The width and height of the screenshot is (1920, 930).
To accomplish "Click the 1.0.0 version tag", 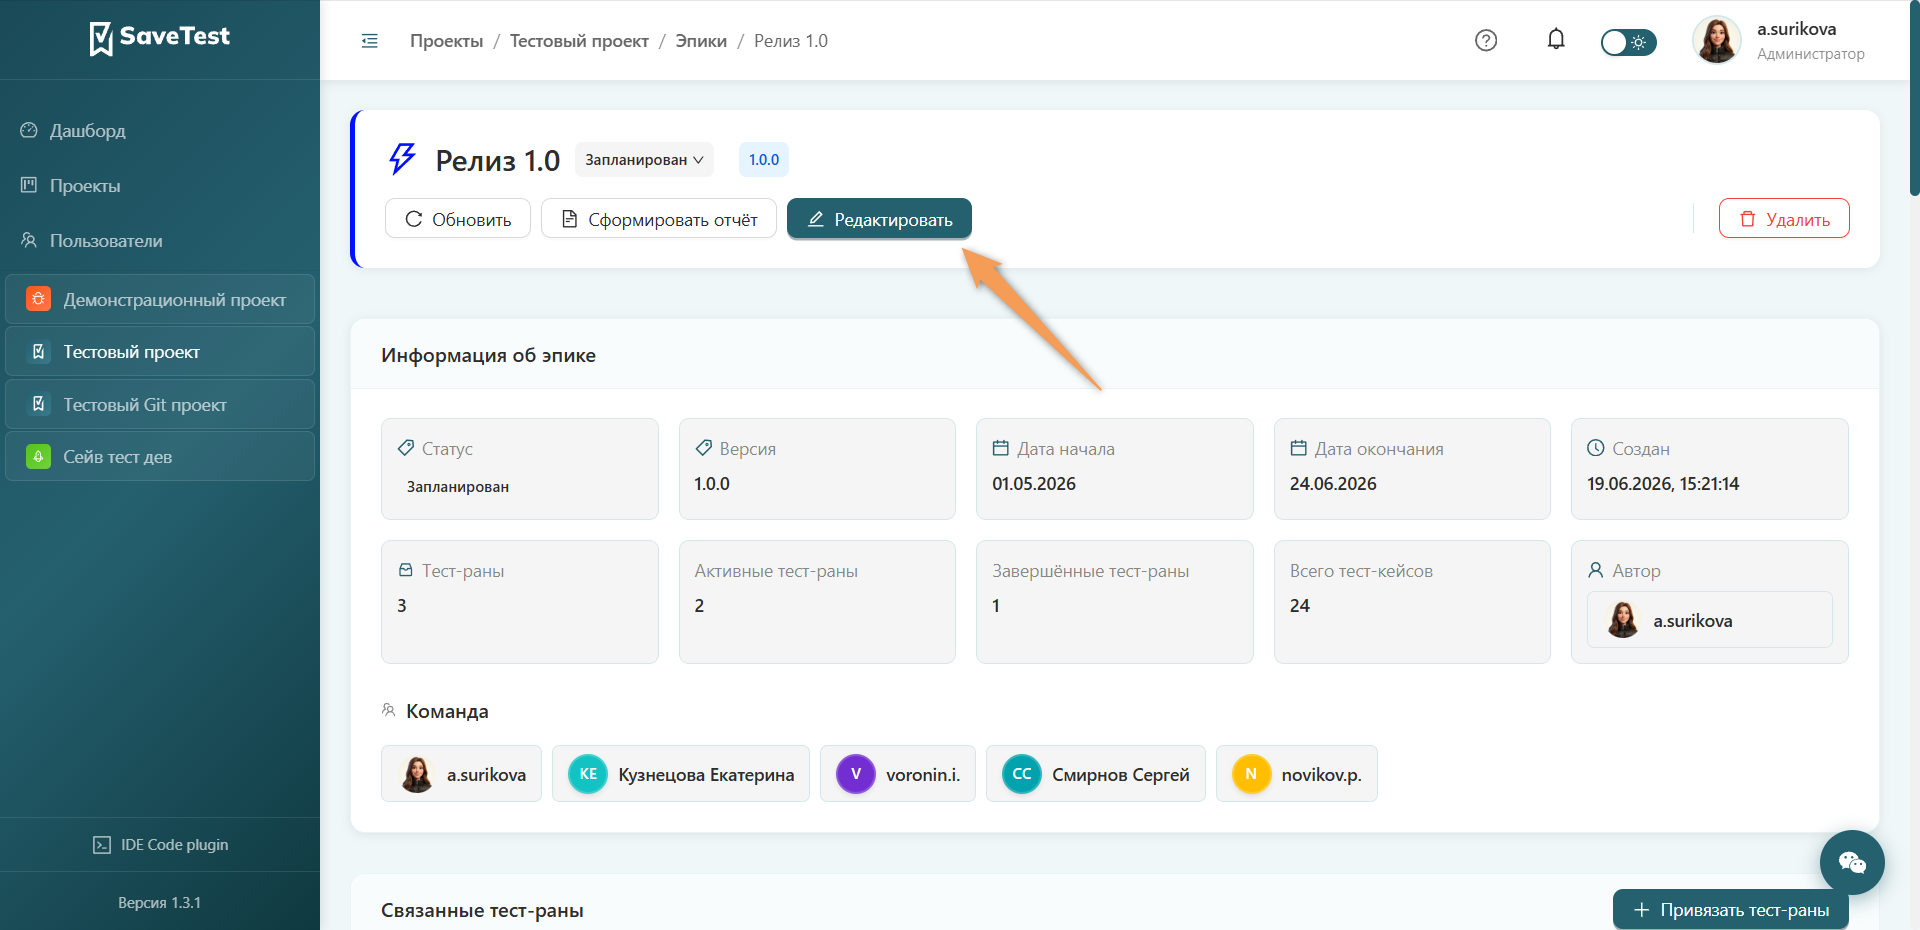I will tap(764, 160).
